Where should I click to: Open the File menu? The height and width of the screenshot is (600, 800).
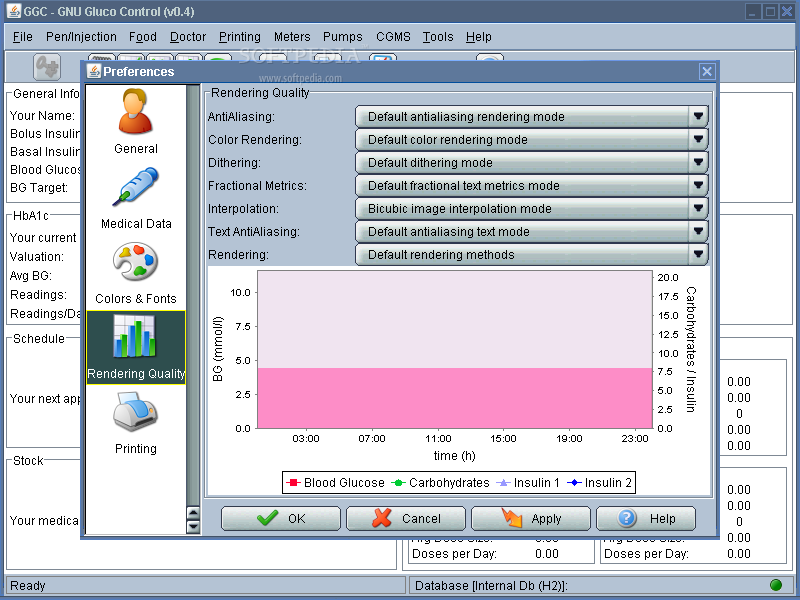click(x=22, y=37)
